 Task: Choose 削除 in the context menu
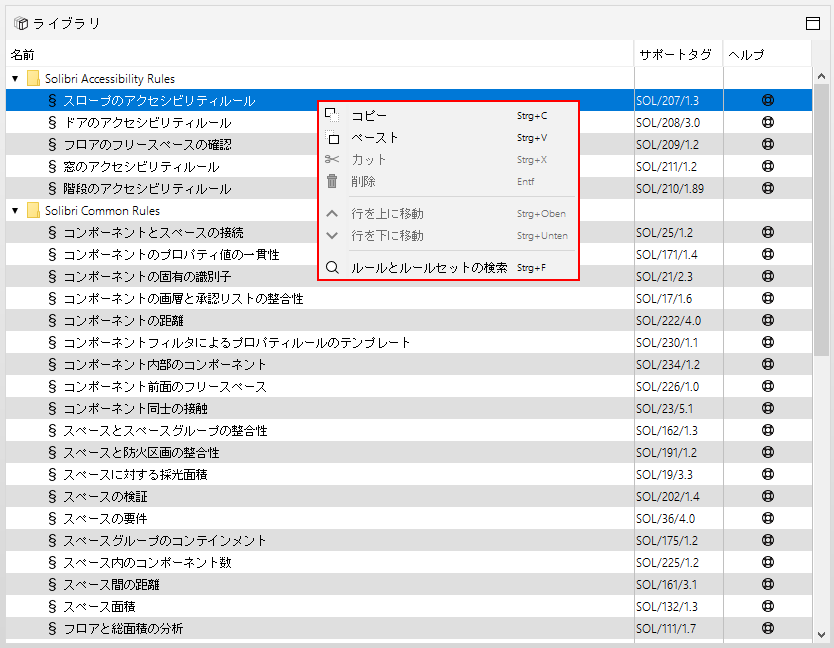coord(448,181)
